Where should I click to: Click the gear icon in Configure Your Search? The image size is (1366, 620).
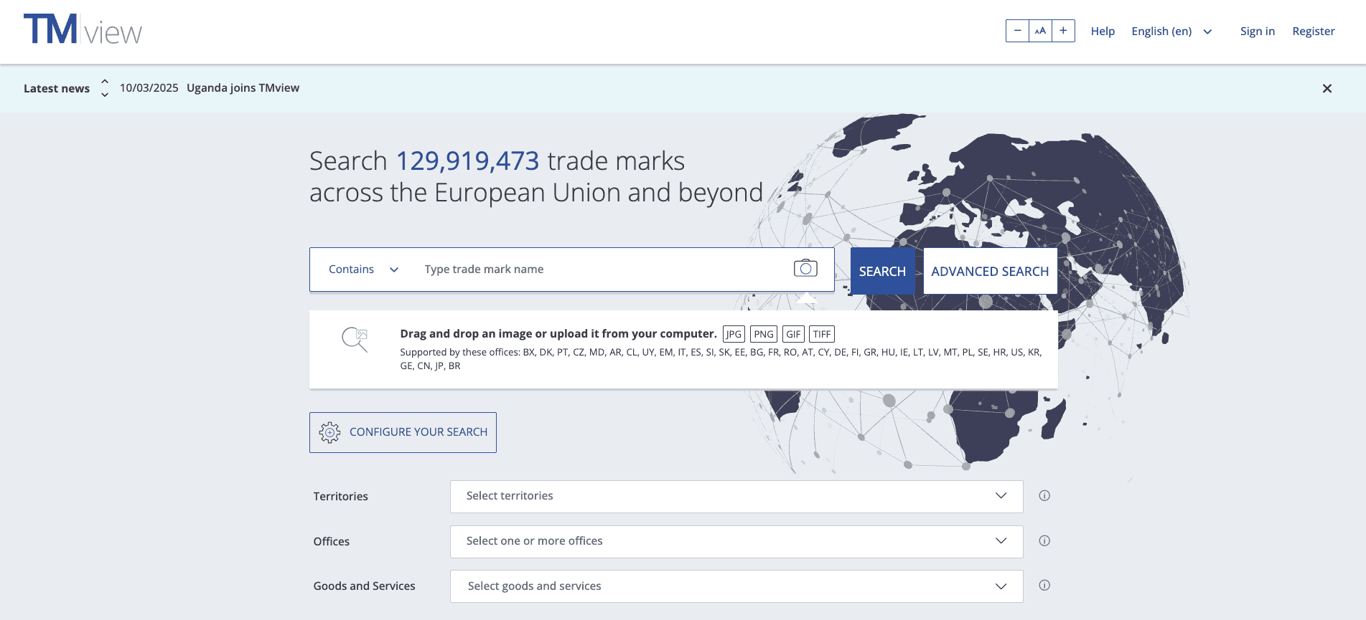pos(330,432)
